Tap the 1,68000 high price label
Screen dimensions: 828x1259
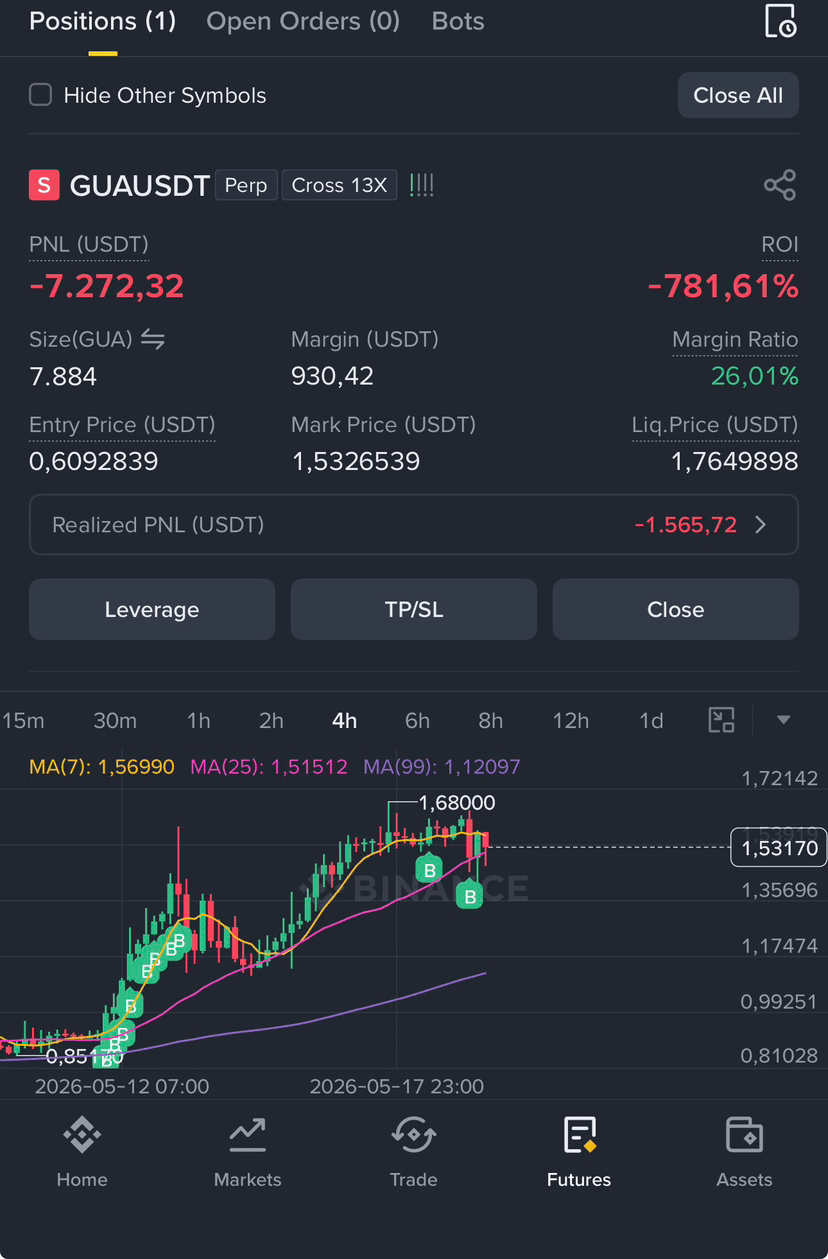click(x=457, y=803)
